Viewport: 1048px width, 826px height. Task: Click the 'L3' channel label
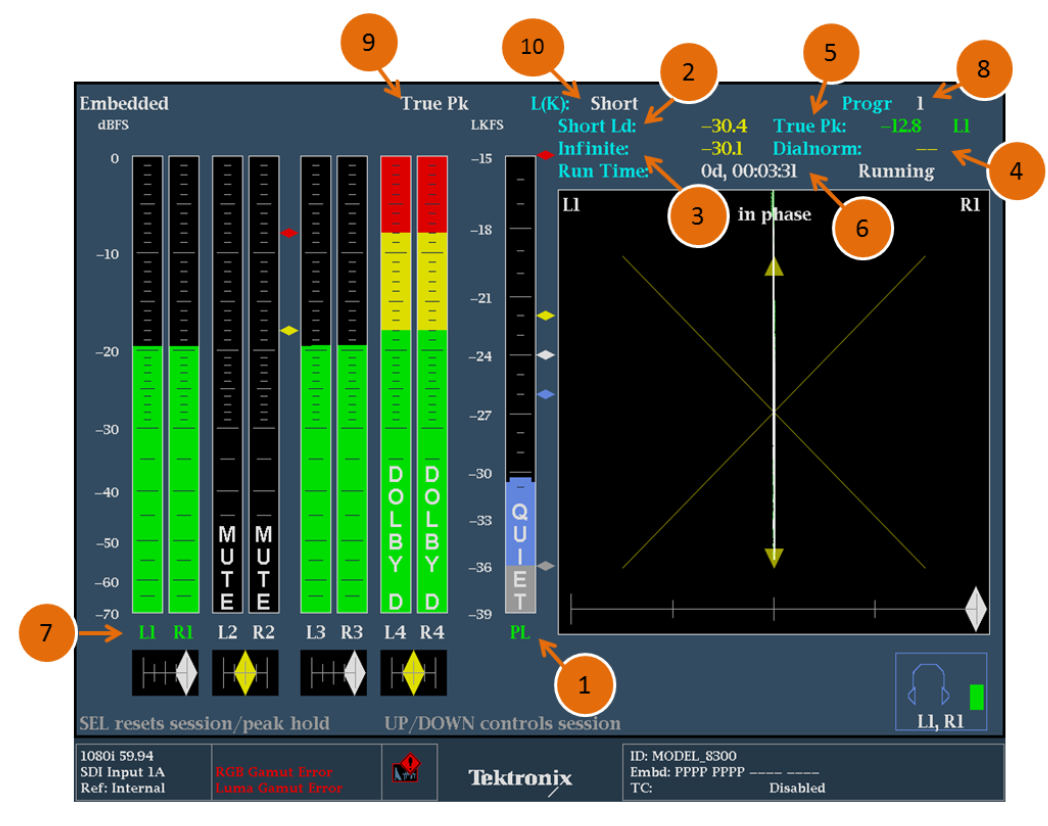(315, 632)
